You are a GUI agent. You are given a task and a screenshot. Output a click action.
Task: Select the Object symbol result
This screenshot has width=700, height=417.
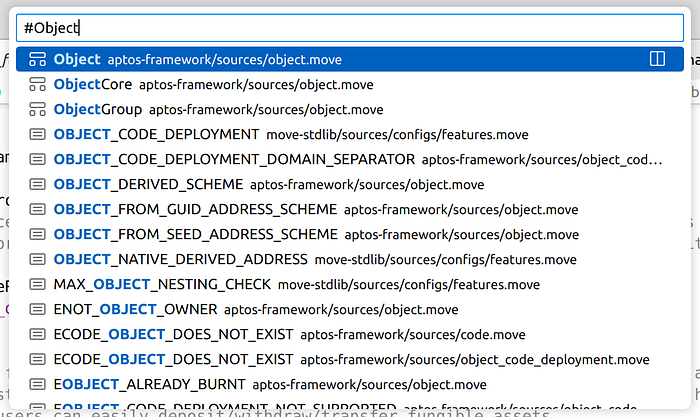200,59
